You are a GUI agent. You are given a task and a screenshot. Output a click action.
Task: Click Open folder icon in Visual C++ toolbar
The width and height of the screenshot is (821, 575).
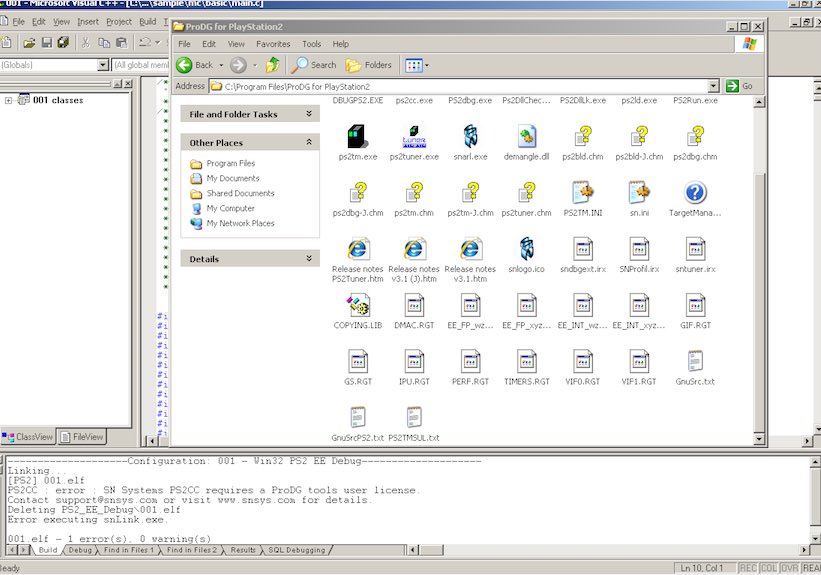pyautogui.click(x=29, y=42)
